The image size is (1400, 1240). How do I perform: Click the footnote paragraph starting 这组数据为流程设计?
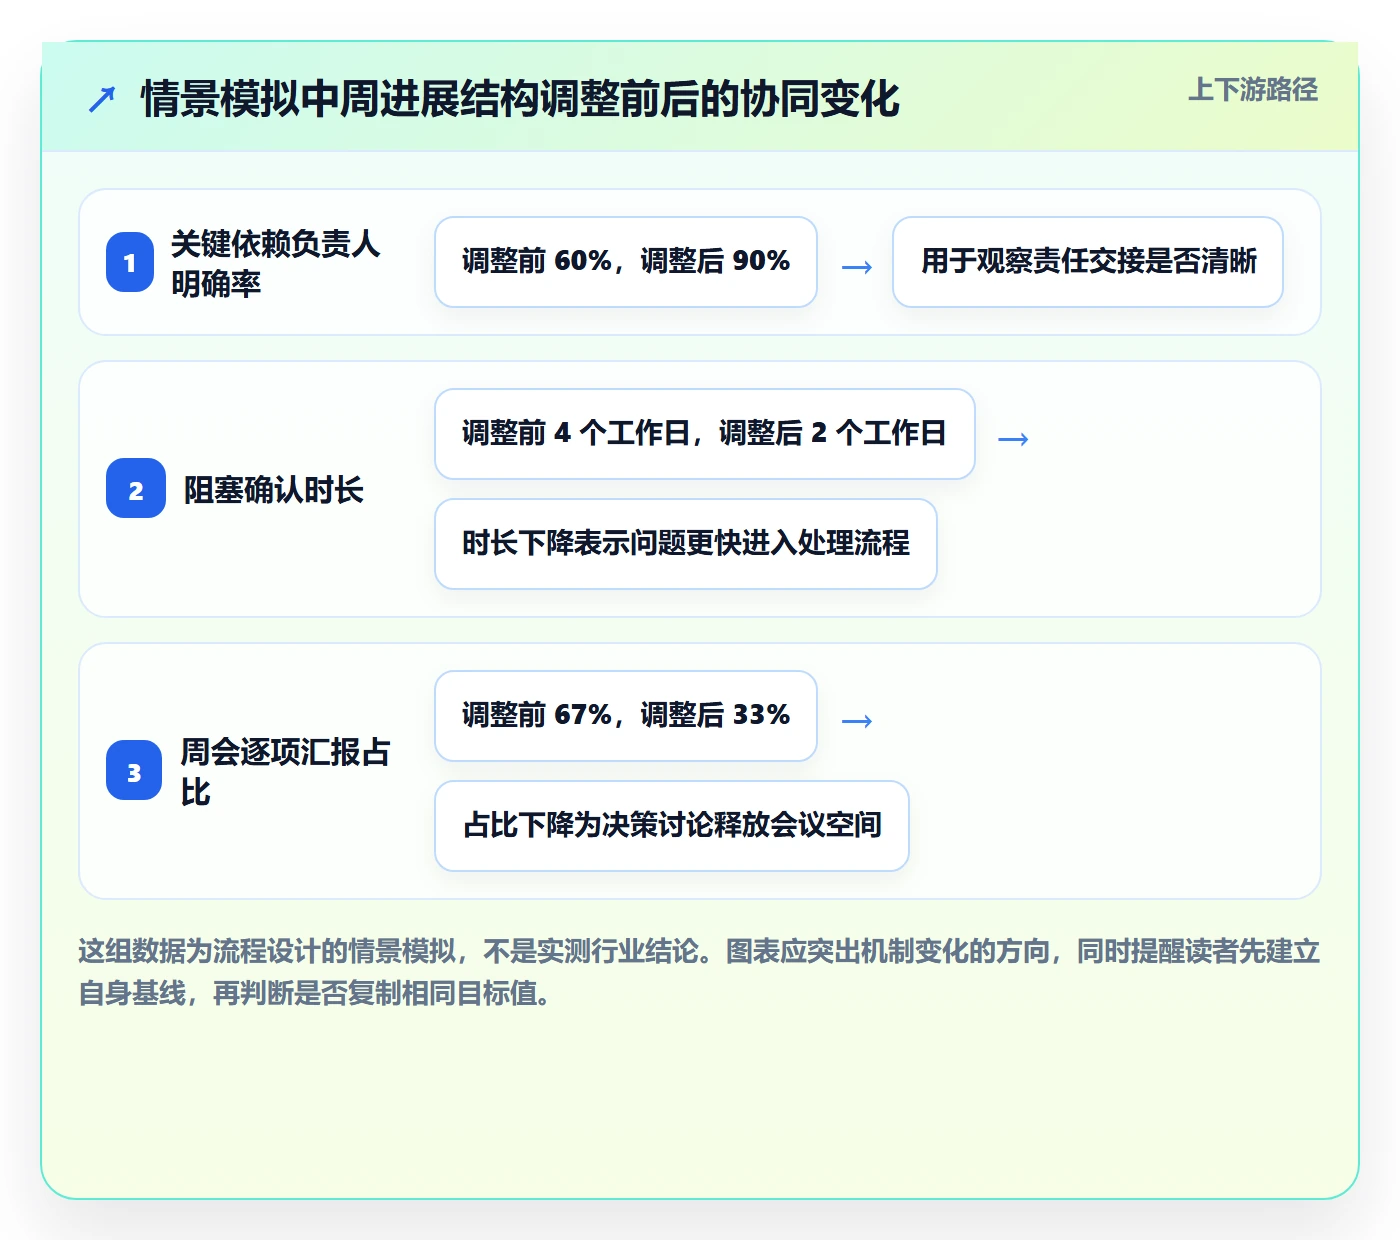tap(699, 972)
